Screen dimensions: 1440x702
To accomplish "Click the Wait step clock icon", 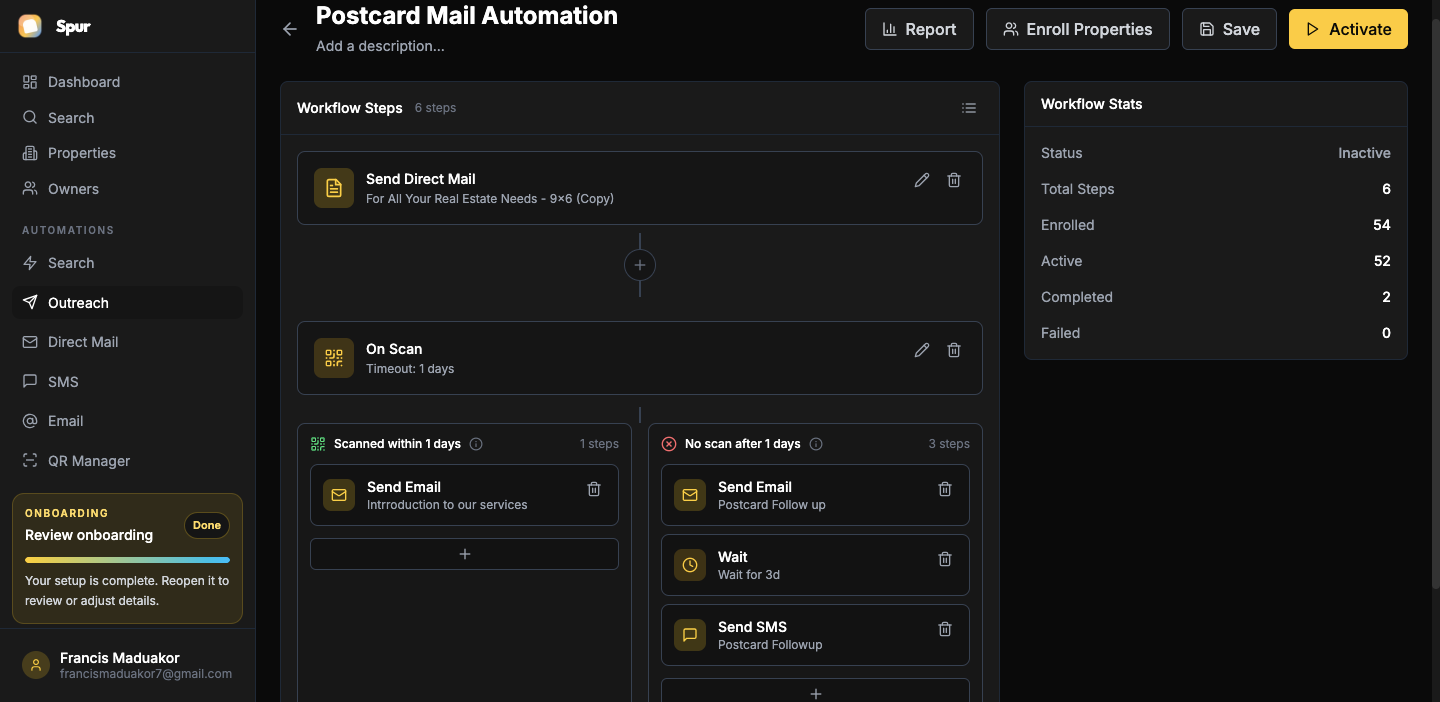I will (690, 565).
